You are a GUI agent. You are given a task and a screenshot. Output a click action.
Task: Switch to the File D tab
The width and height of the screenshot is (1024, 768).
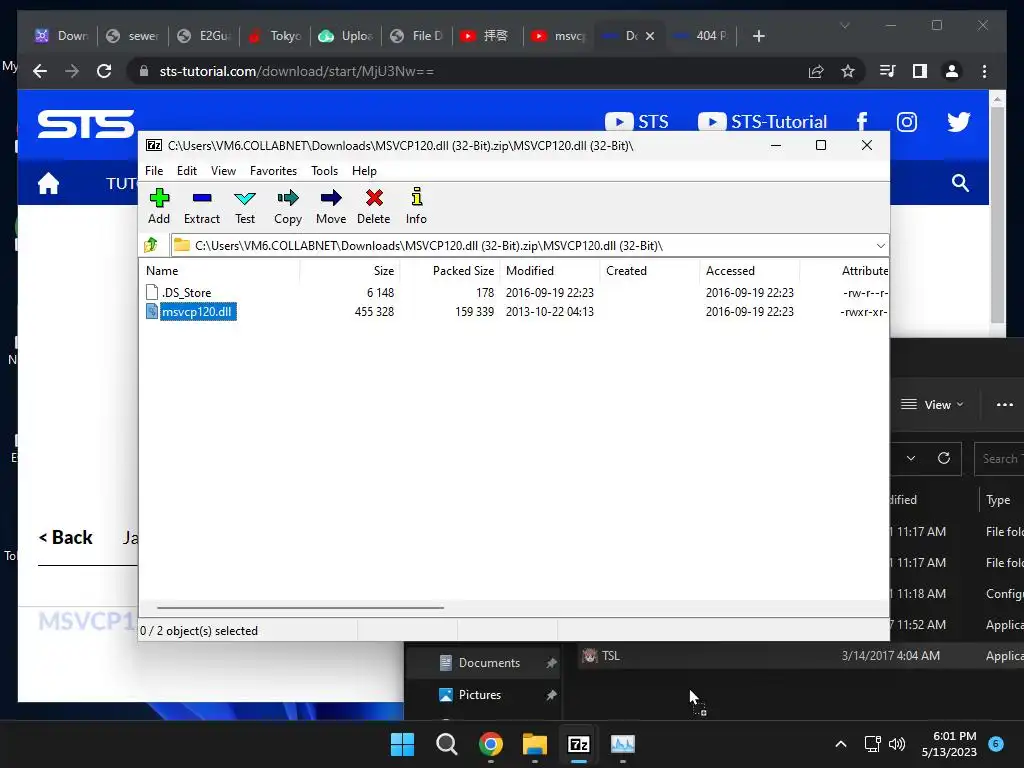(417, 36)
